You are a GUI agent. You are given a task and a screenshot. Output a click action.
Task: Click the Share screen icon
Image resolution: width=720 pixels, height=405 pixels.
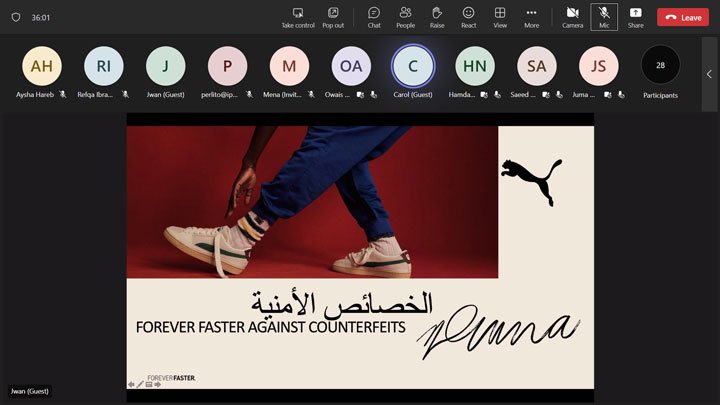[635, 17]
